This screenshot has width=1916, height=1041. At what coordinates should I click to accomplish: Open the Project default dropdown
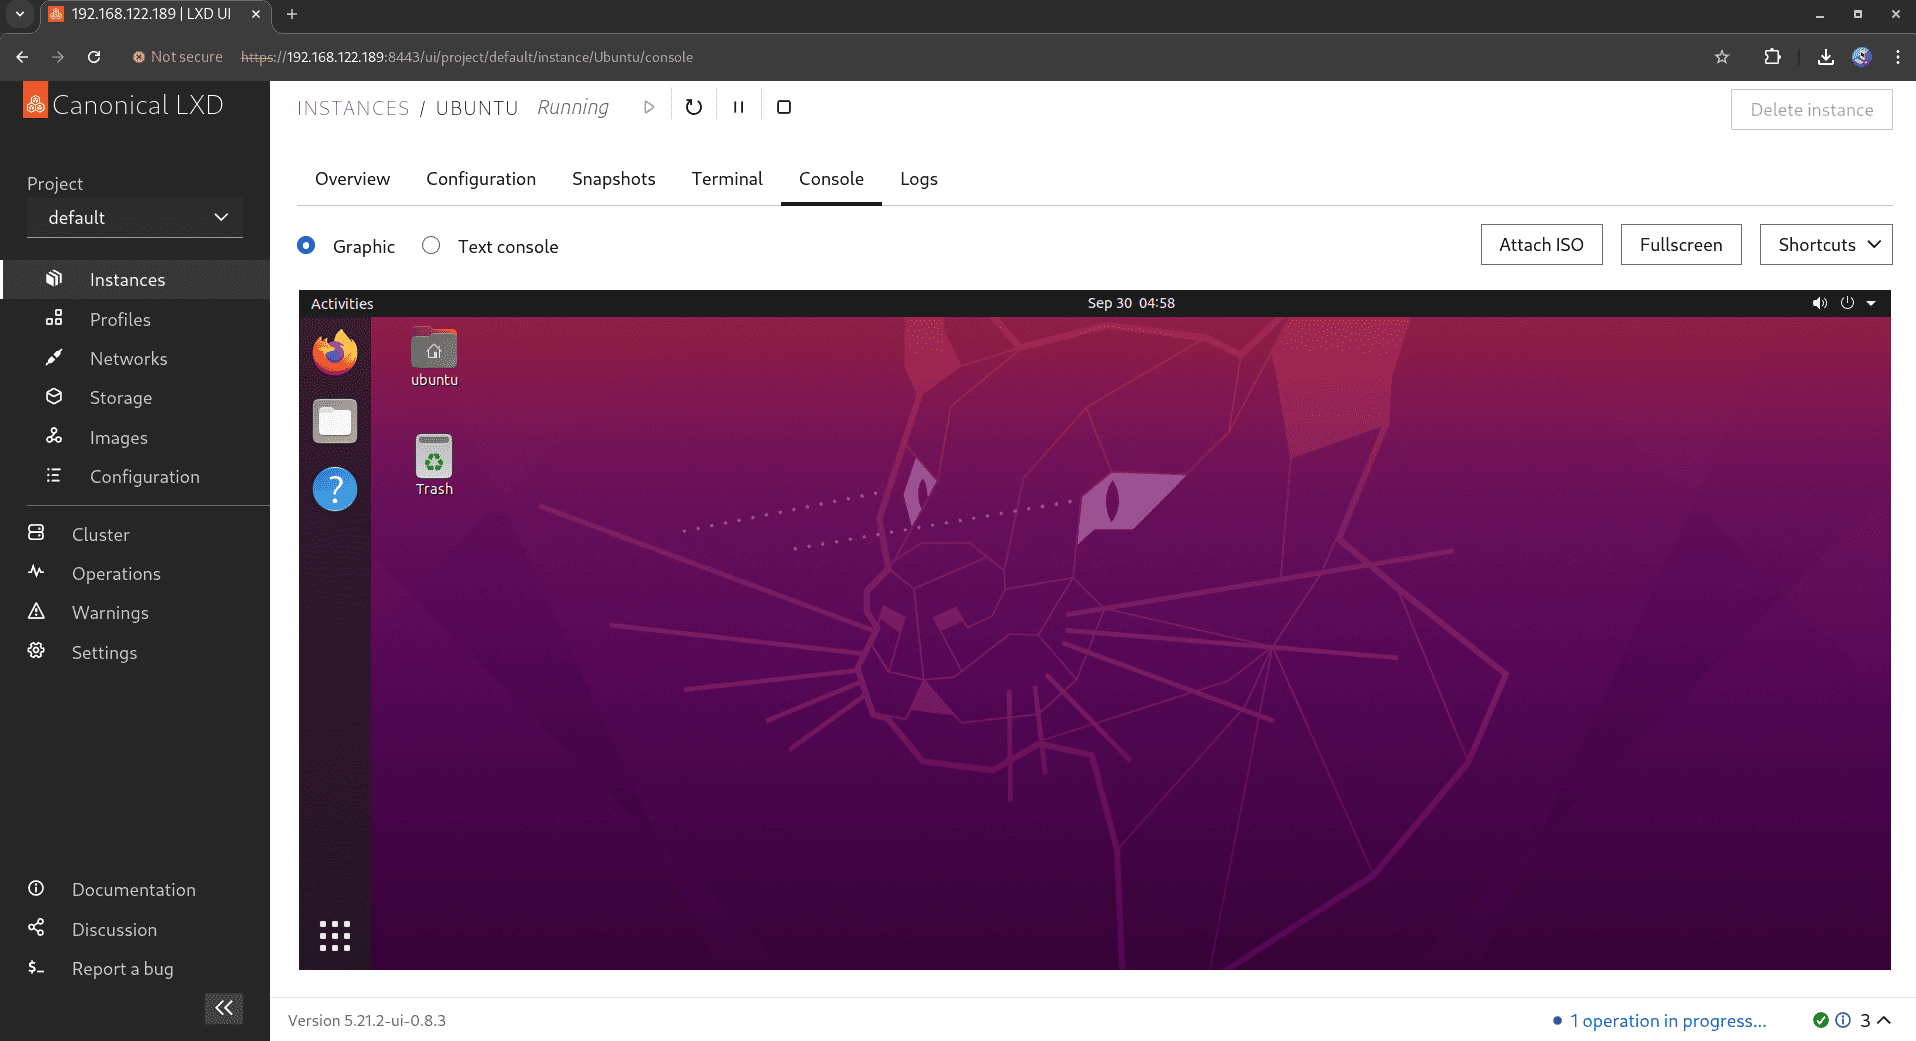point(135,217)
